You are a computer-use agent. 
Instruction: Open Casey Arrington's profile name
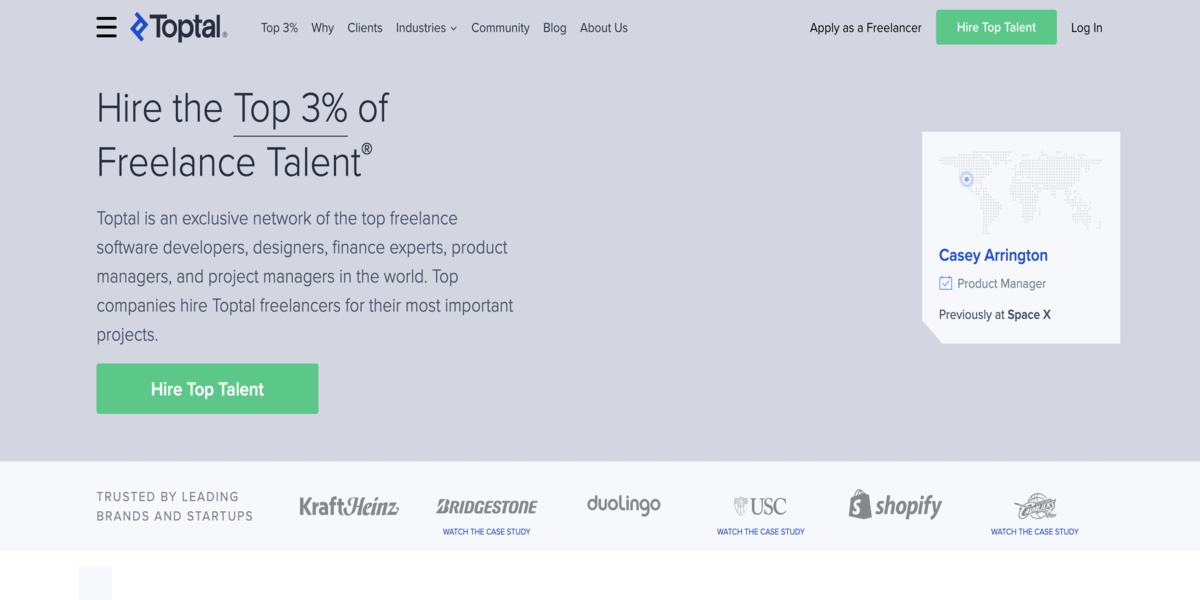point(993,255)
